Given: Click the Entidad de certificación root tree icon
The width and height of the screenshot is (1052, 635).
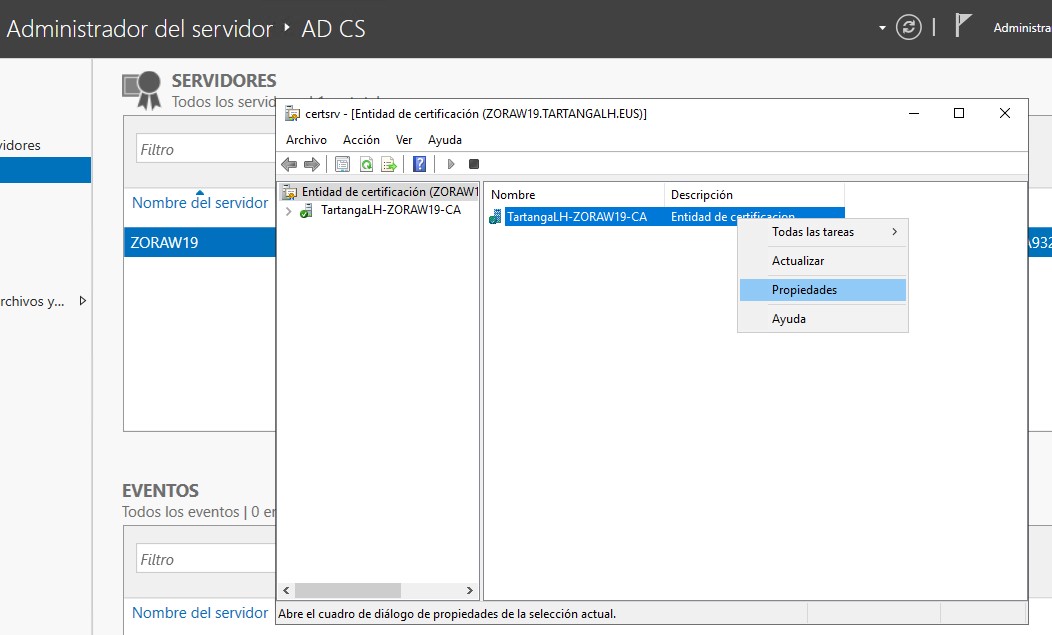Looking at the screenshot, I should [290, 193].
